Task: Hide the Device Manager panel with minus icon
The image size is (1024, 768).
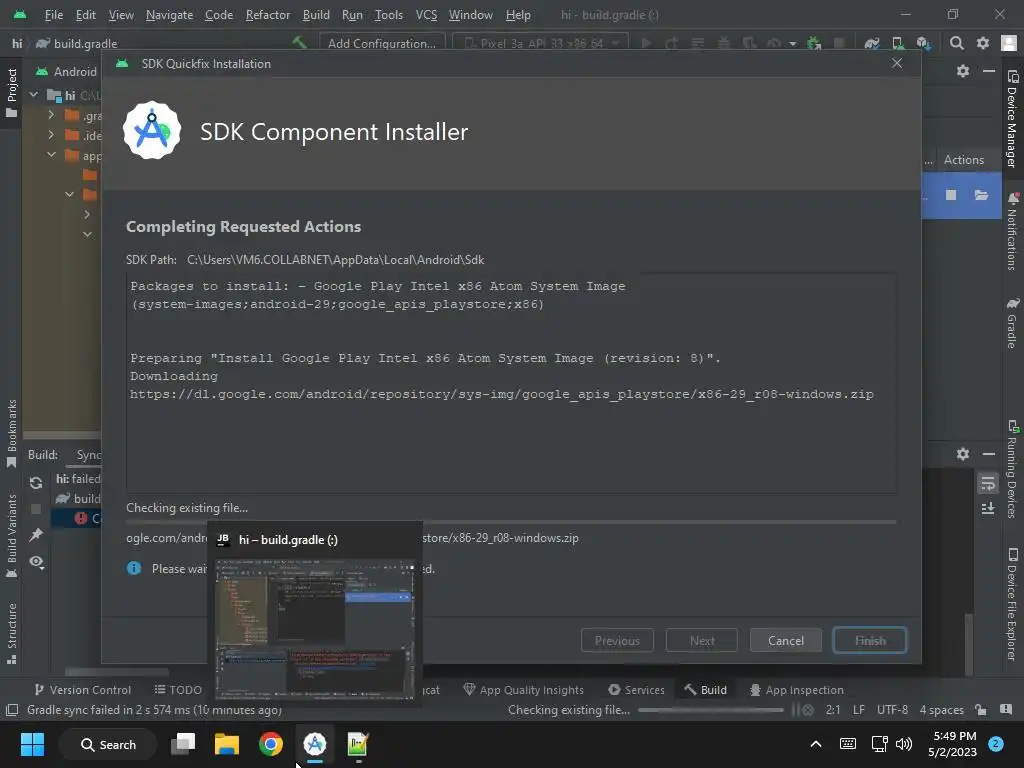Action: (989, 71)
